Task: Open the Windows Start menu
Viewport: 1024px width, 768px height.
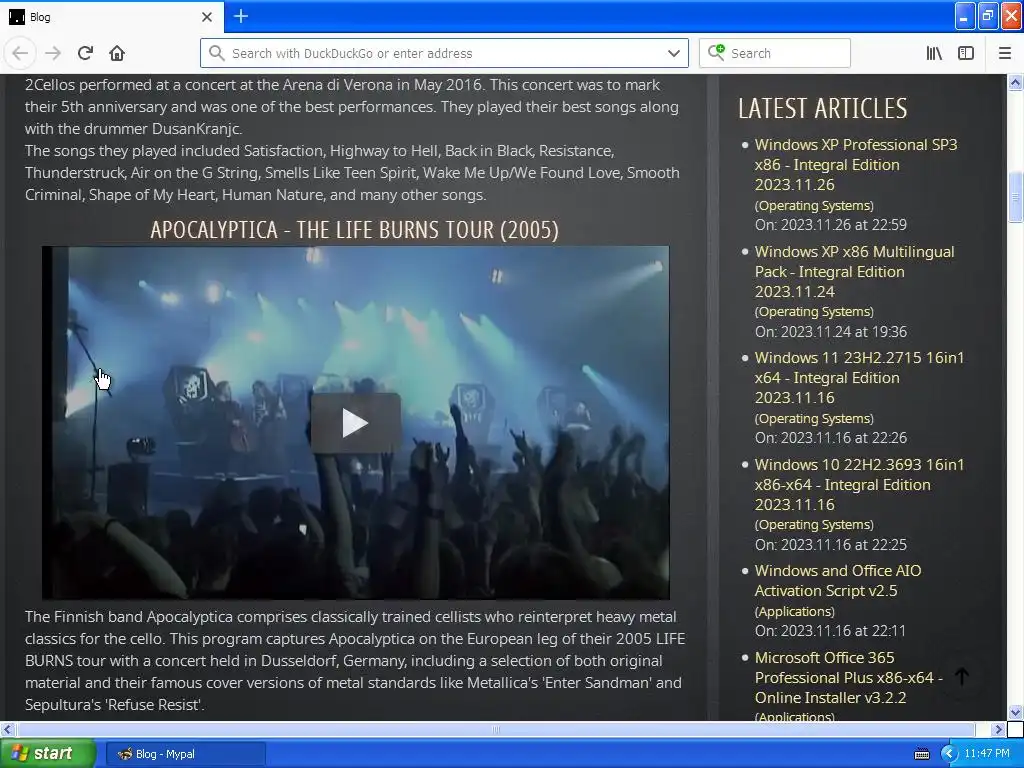Action: coord(48,754)
